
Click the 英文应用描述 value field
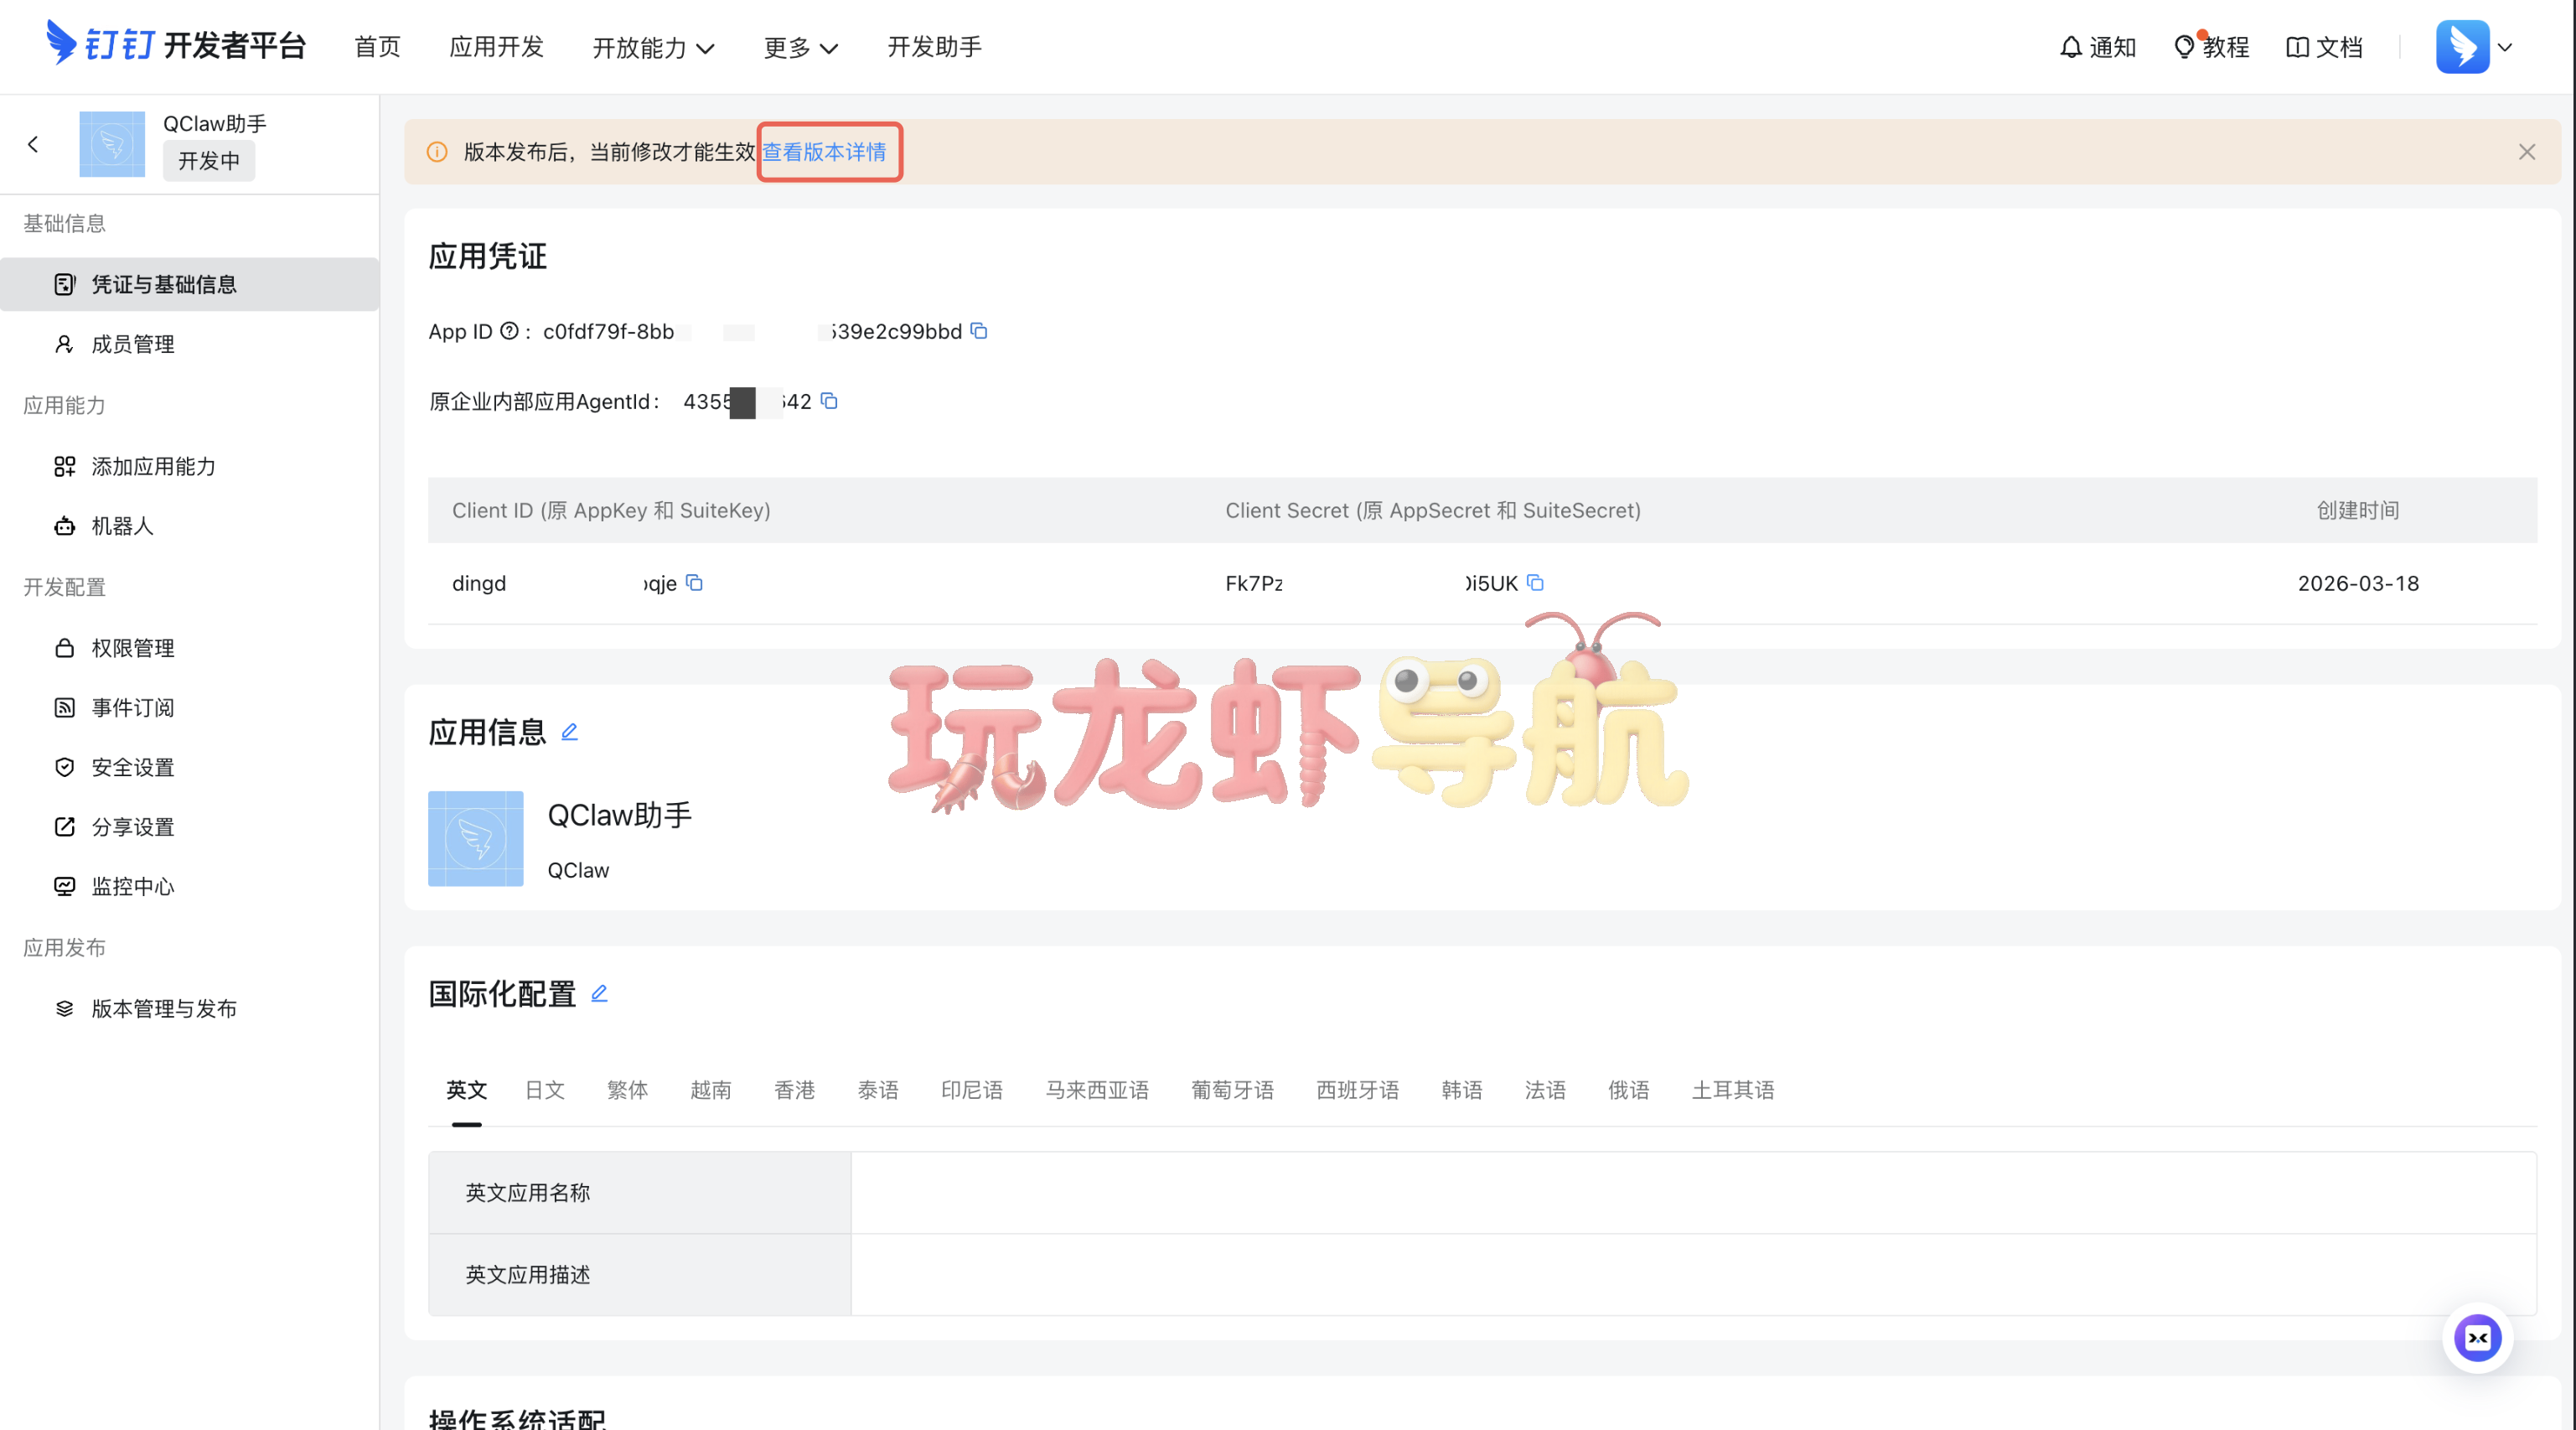click(x=1694, y=1275)
